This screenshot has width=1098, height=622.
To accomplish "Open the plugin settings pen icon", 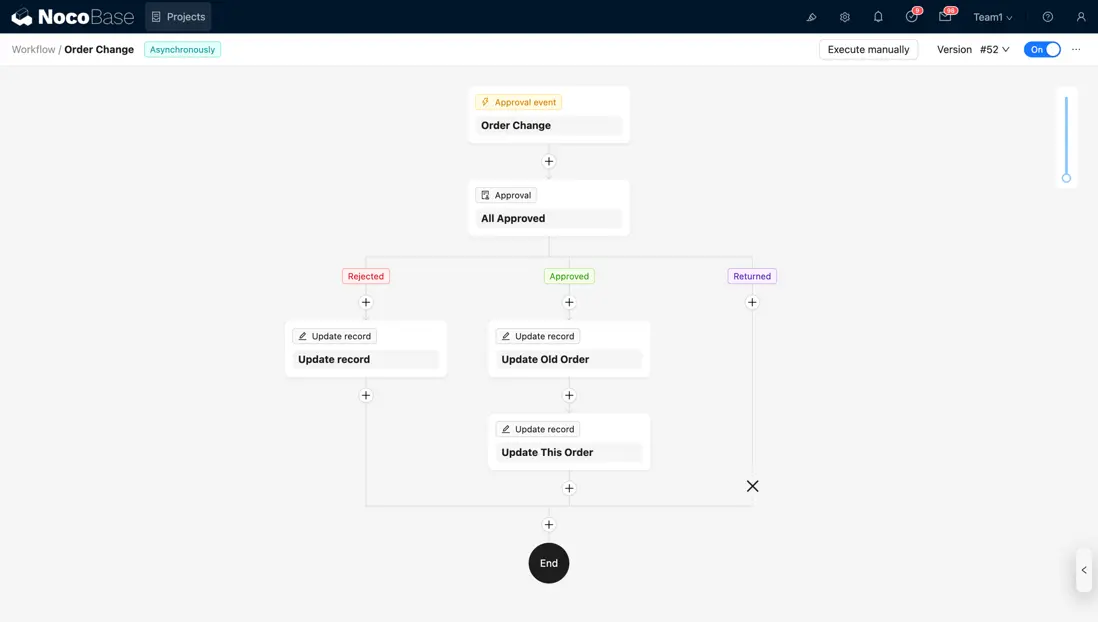I will click(810, 16).
